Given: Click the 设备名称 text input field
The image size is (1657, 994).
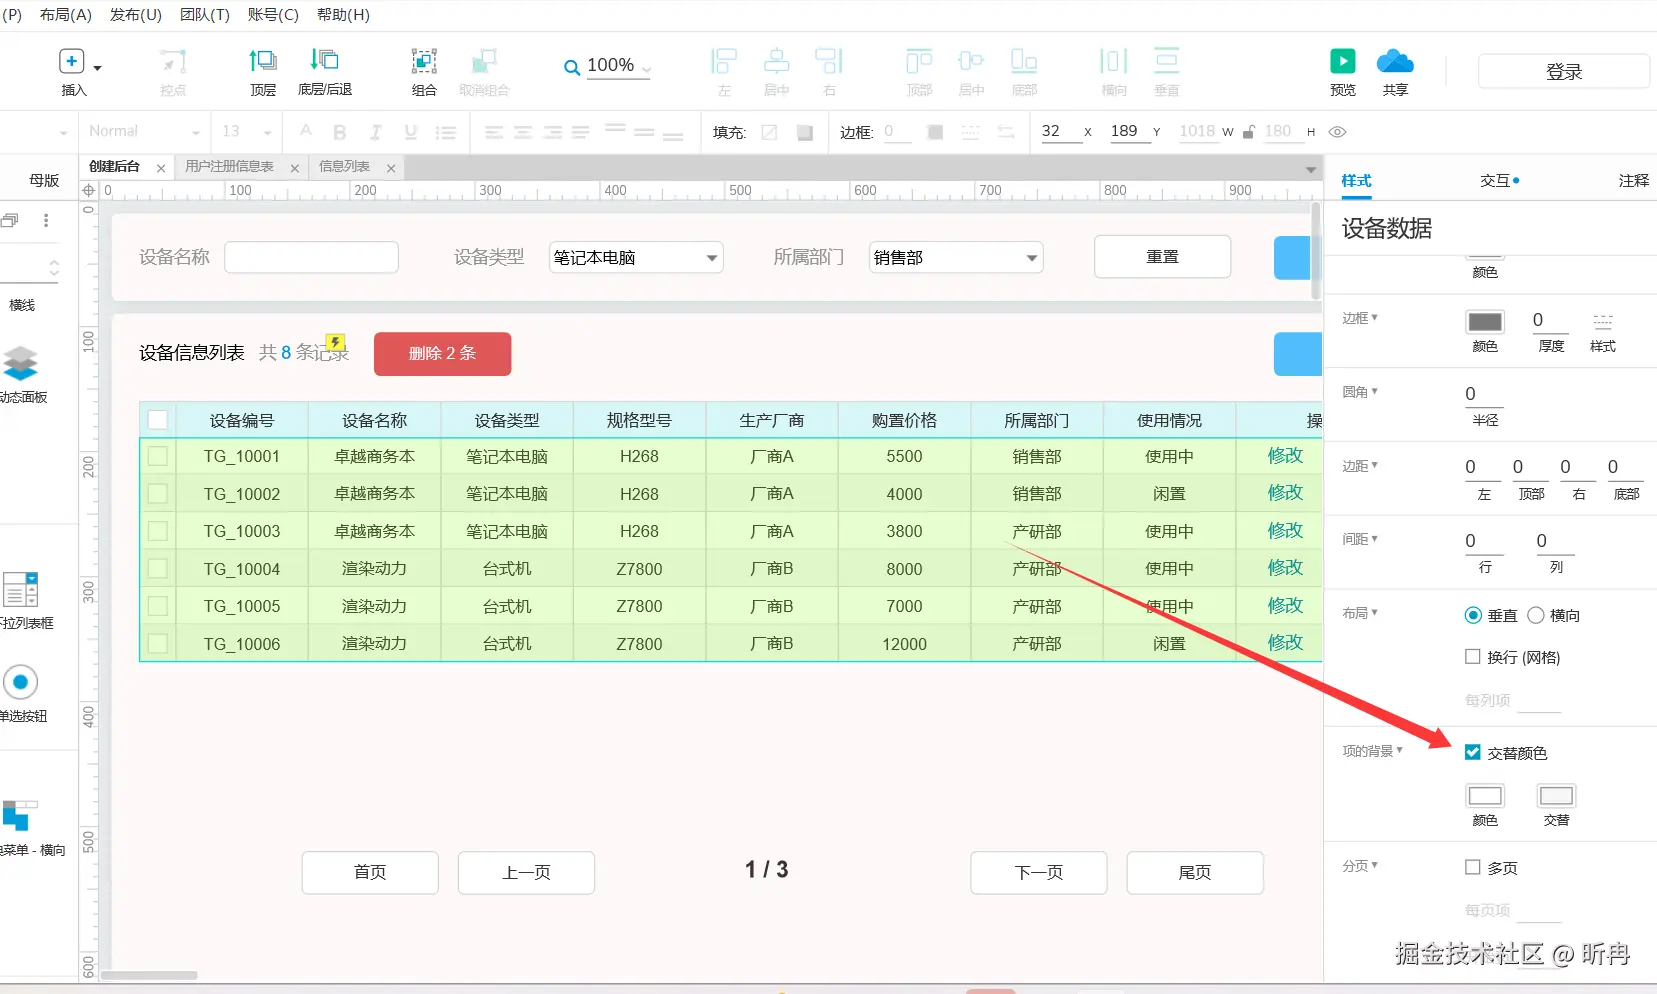Looking at the screenshot, I should click(x=312, y=258).
